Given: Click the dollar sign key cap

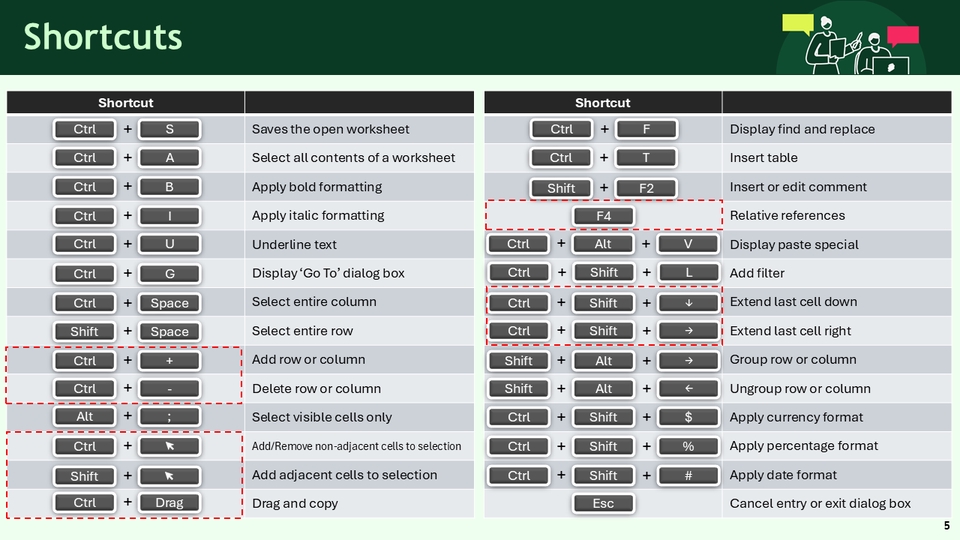Looking at the screenshot, I should click(x=688, y=417).
